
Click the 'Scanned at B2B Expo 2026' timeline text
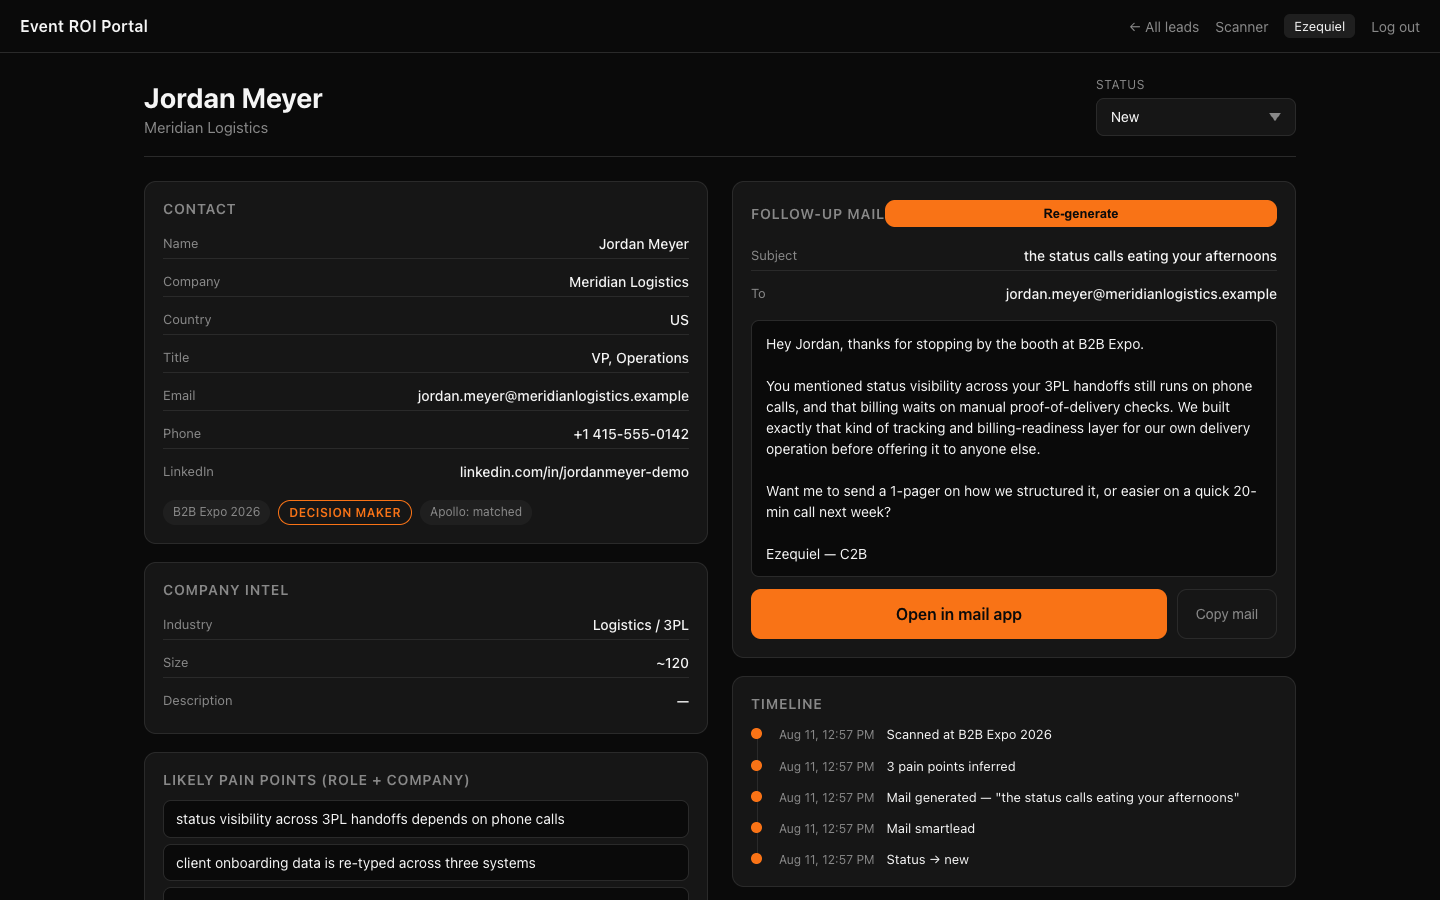tap(969, 735)
